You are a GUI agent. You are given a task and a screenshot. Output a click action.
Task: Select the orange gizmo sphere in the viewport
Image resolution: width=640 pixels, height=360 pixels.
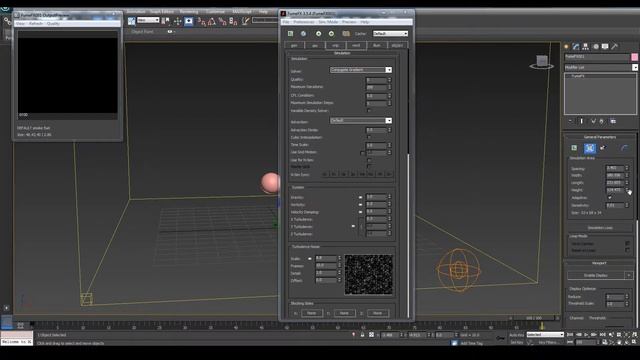point(459,270)
